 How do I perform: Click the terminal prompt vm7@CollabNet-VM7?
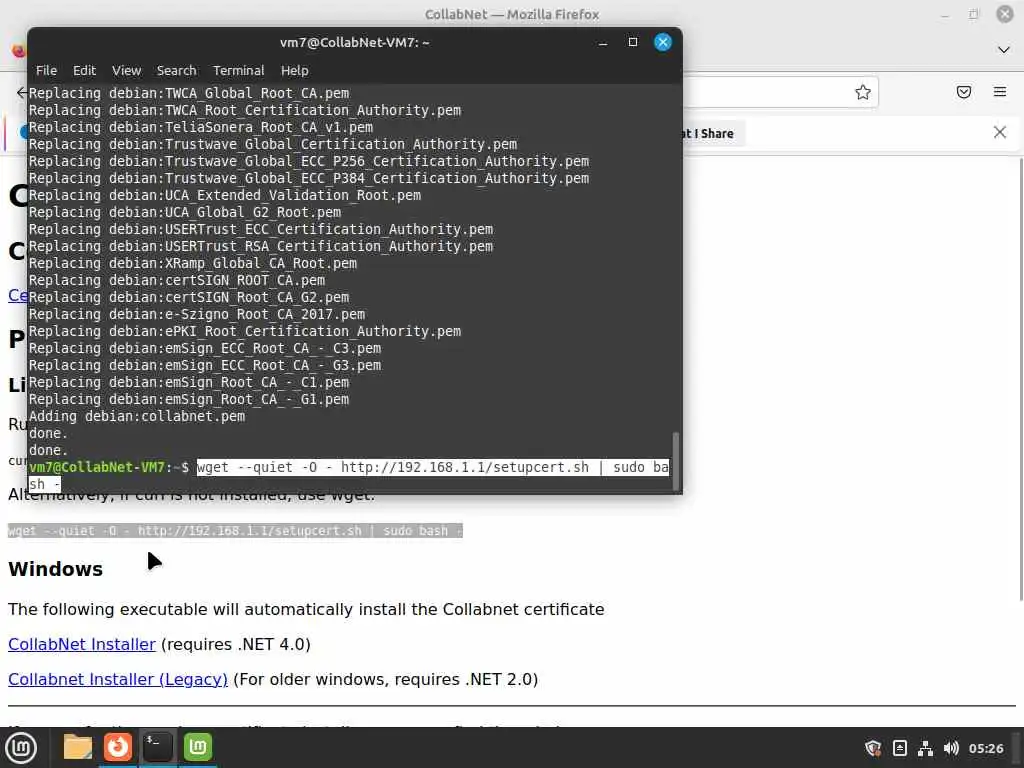click(97, 468)
